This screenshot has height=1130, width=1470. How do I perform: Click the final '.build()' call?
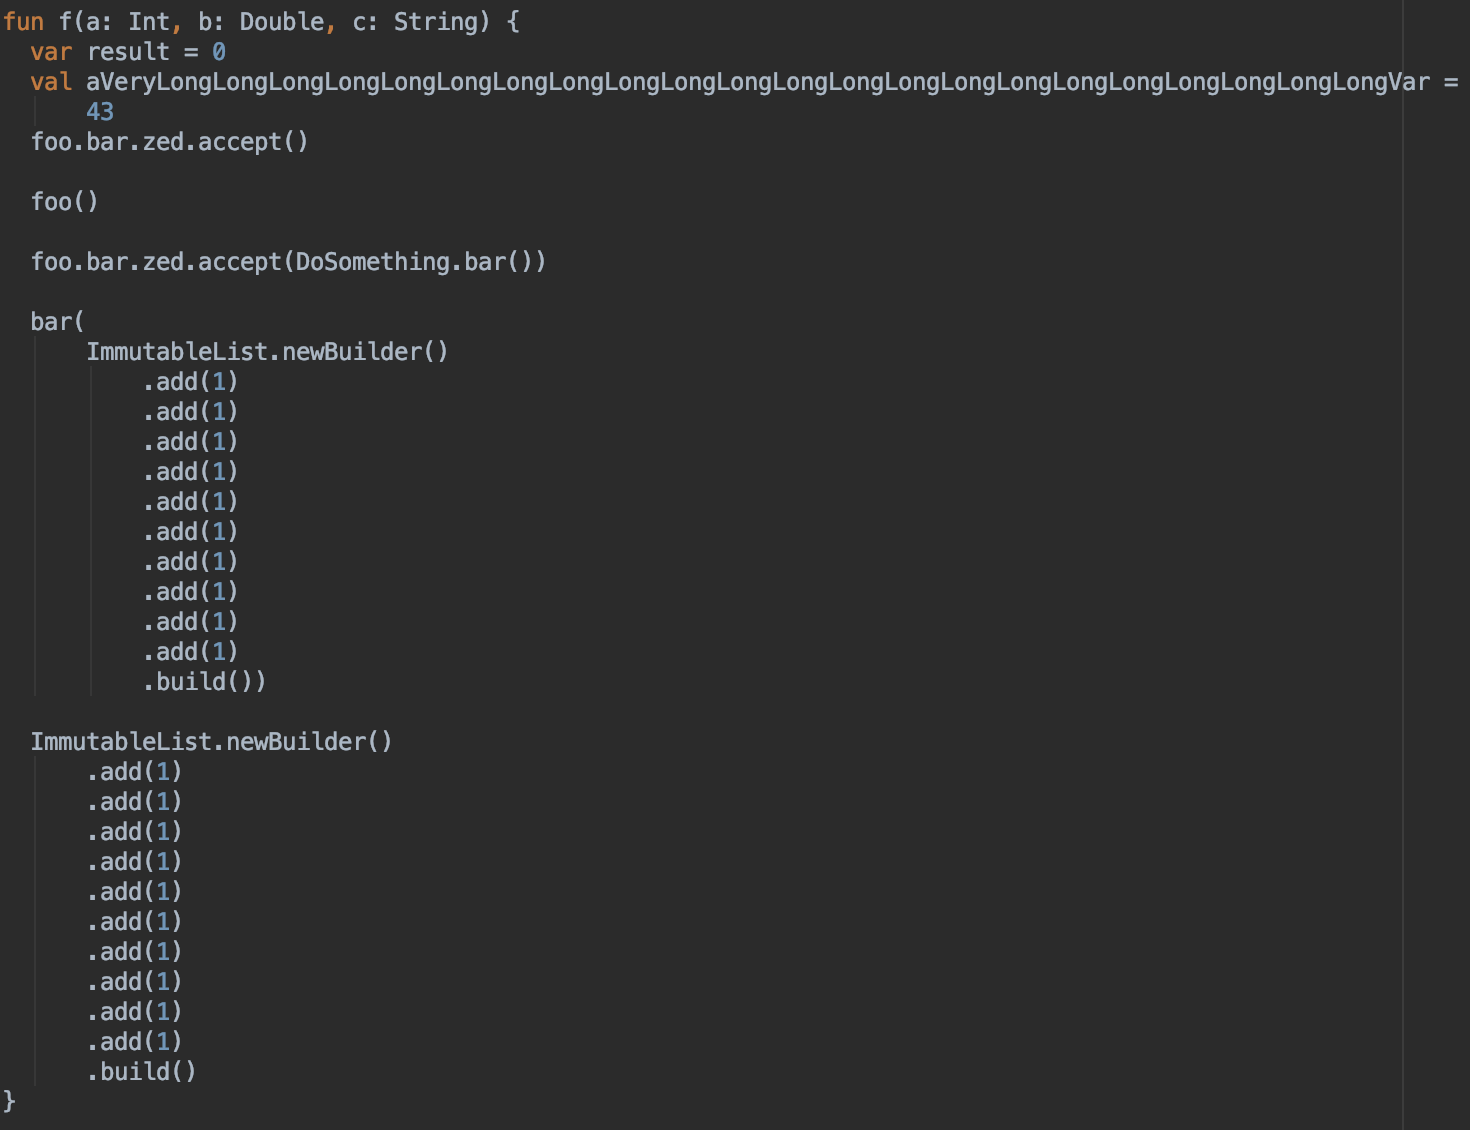pyautogui.click(x=141, y=1072)
